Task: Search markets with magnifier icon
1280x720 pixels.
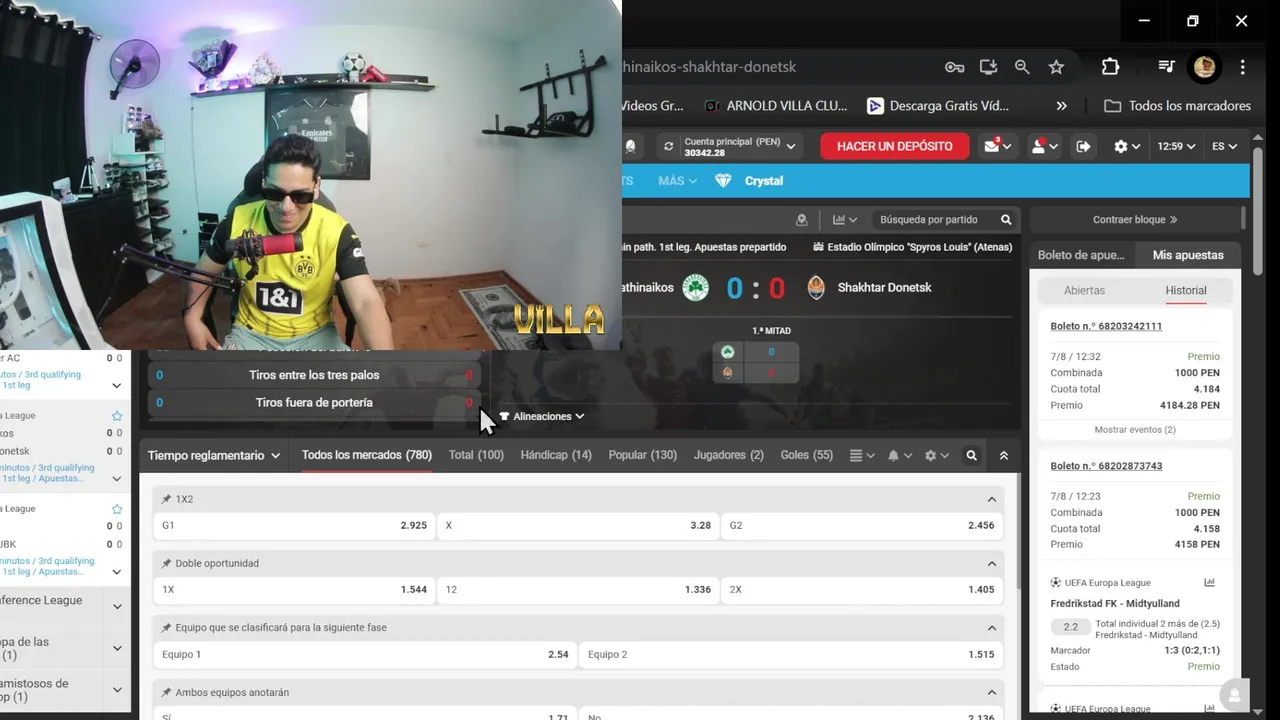Action: point(971,455)
